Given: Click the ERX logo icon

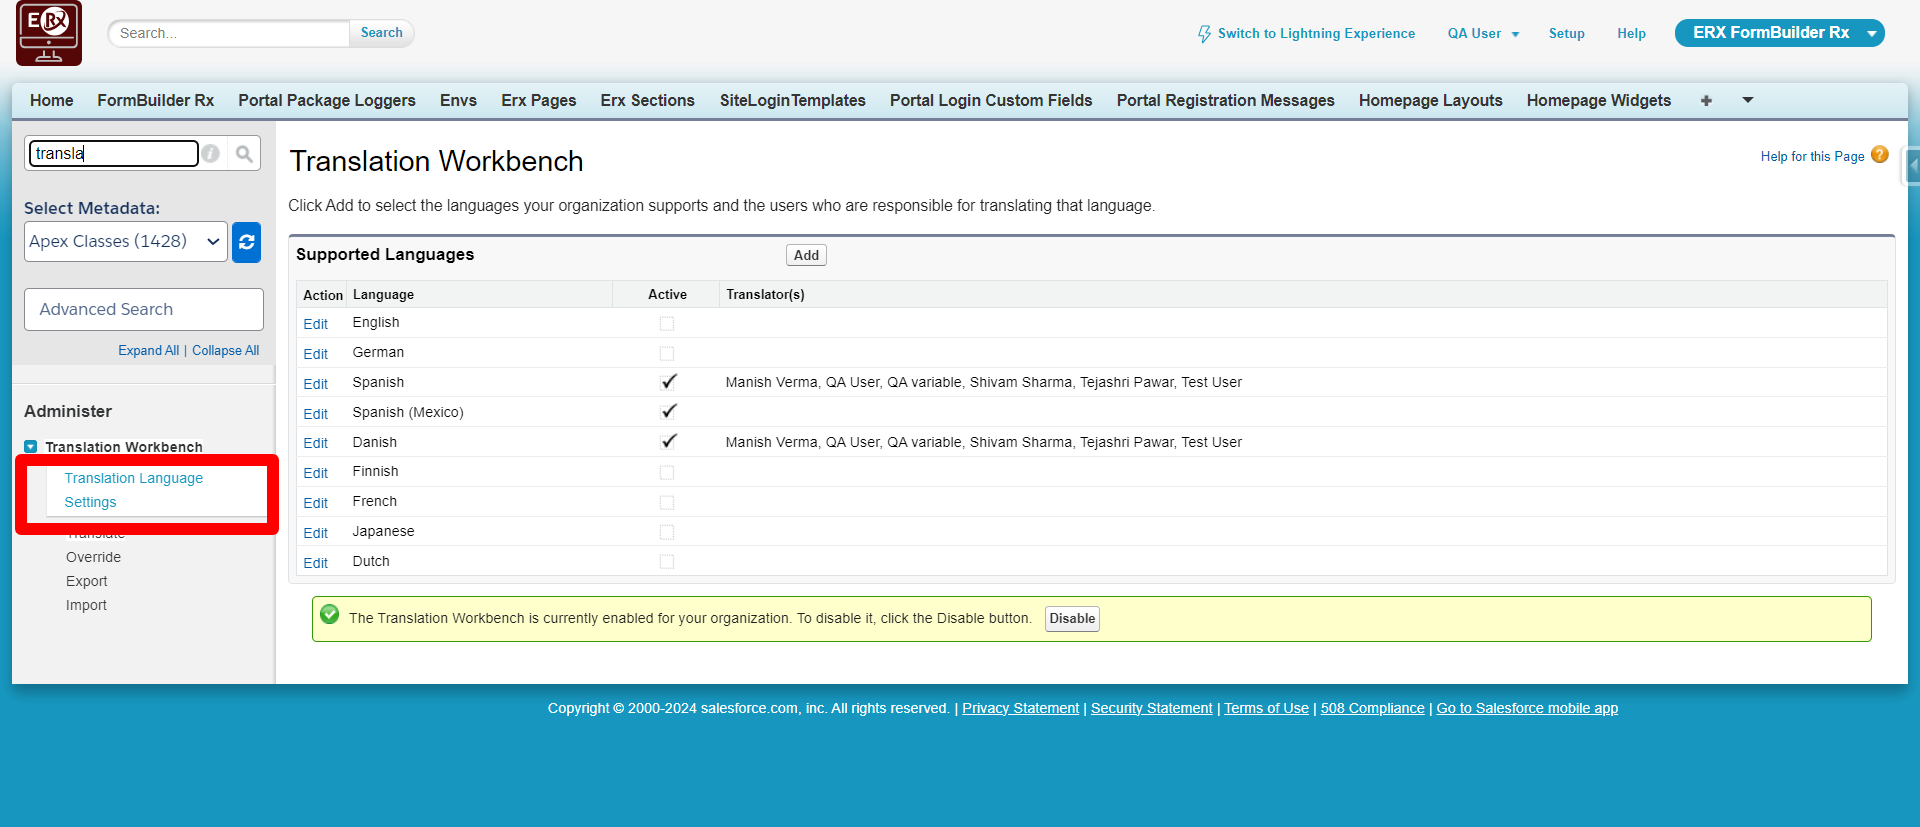Looking at the screenshot, I should [49, 34].
